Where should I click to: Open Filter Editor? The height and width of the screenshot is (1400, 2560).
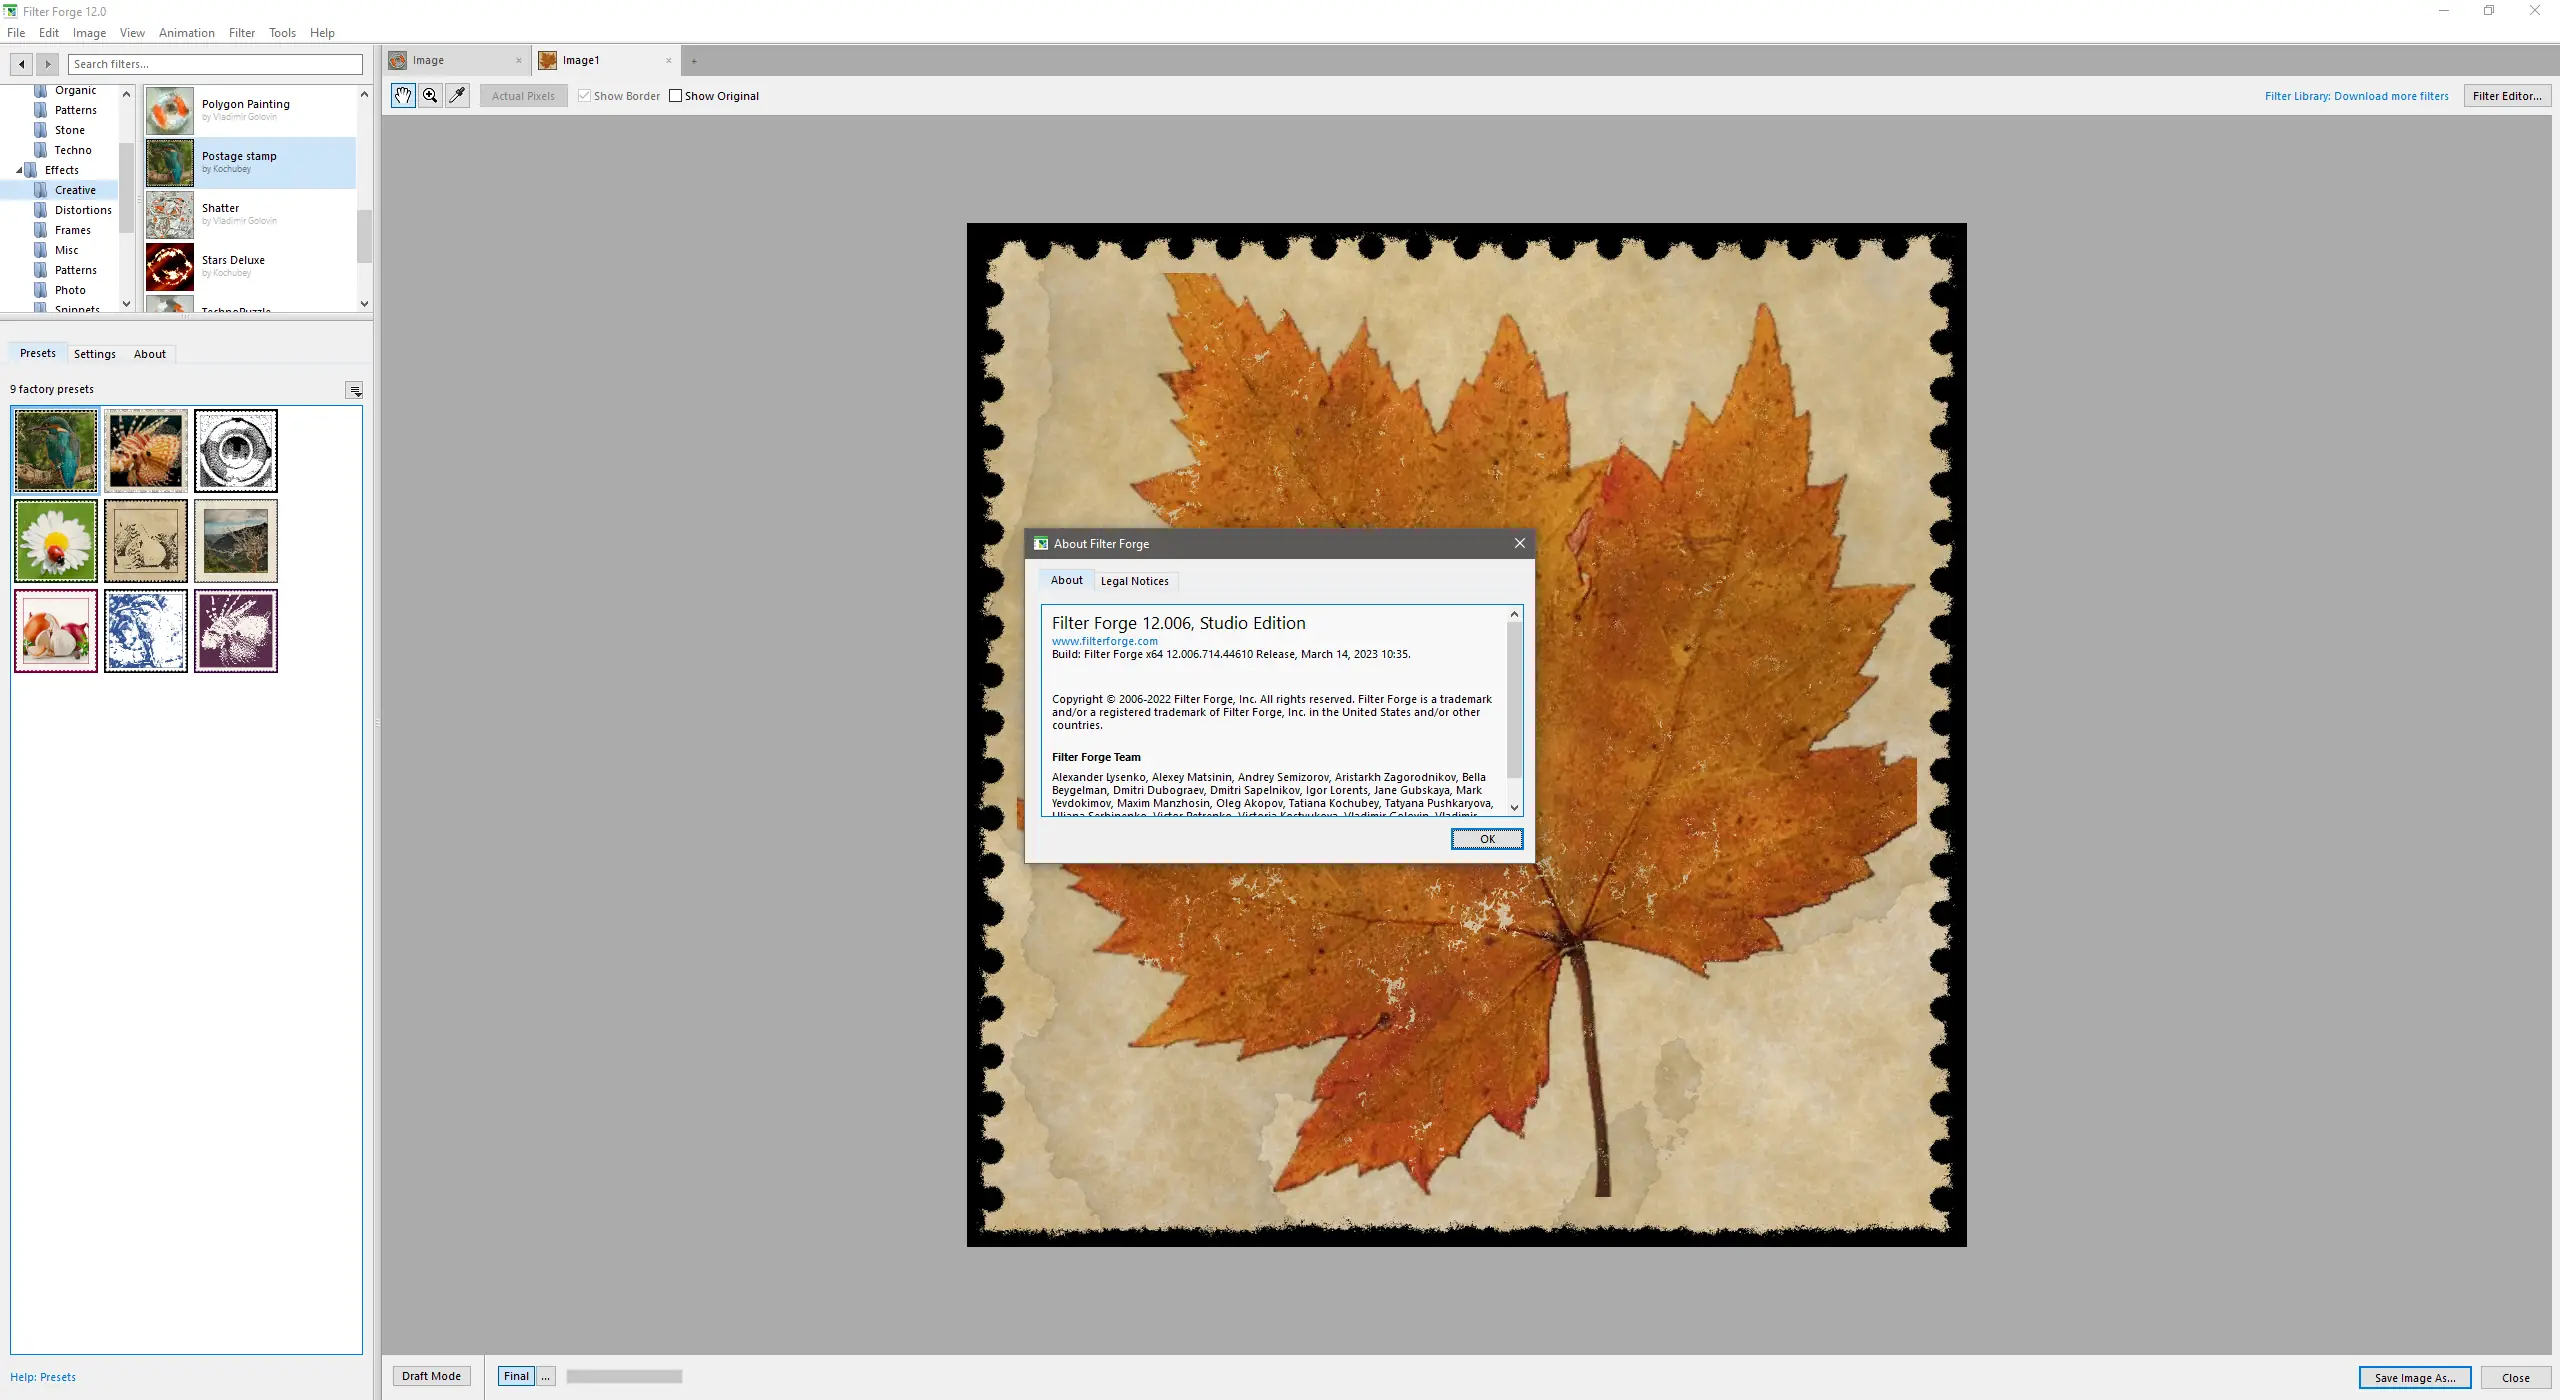(2507, 95)
